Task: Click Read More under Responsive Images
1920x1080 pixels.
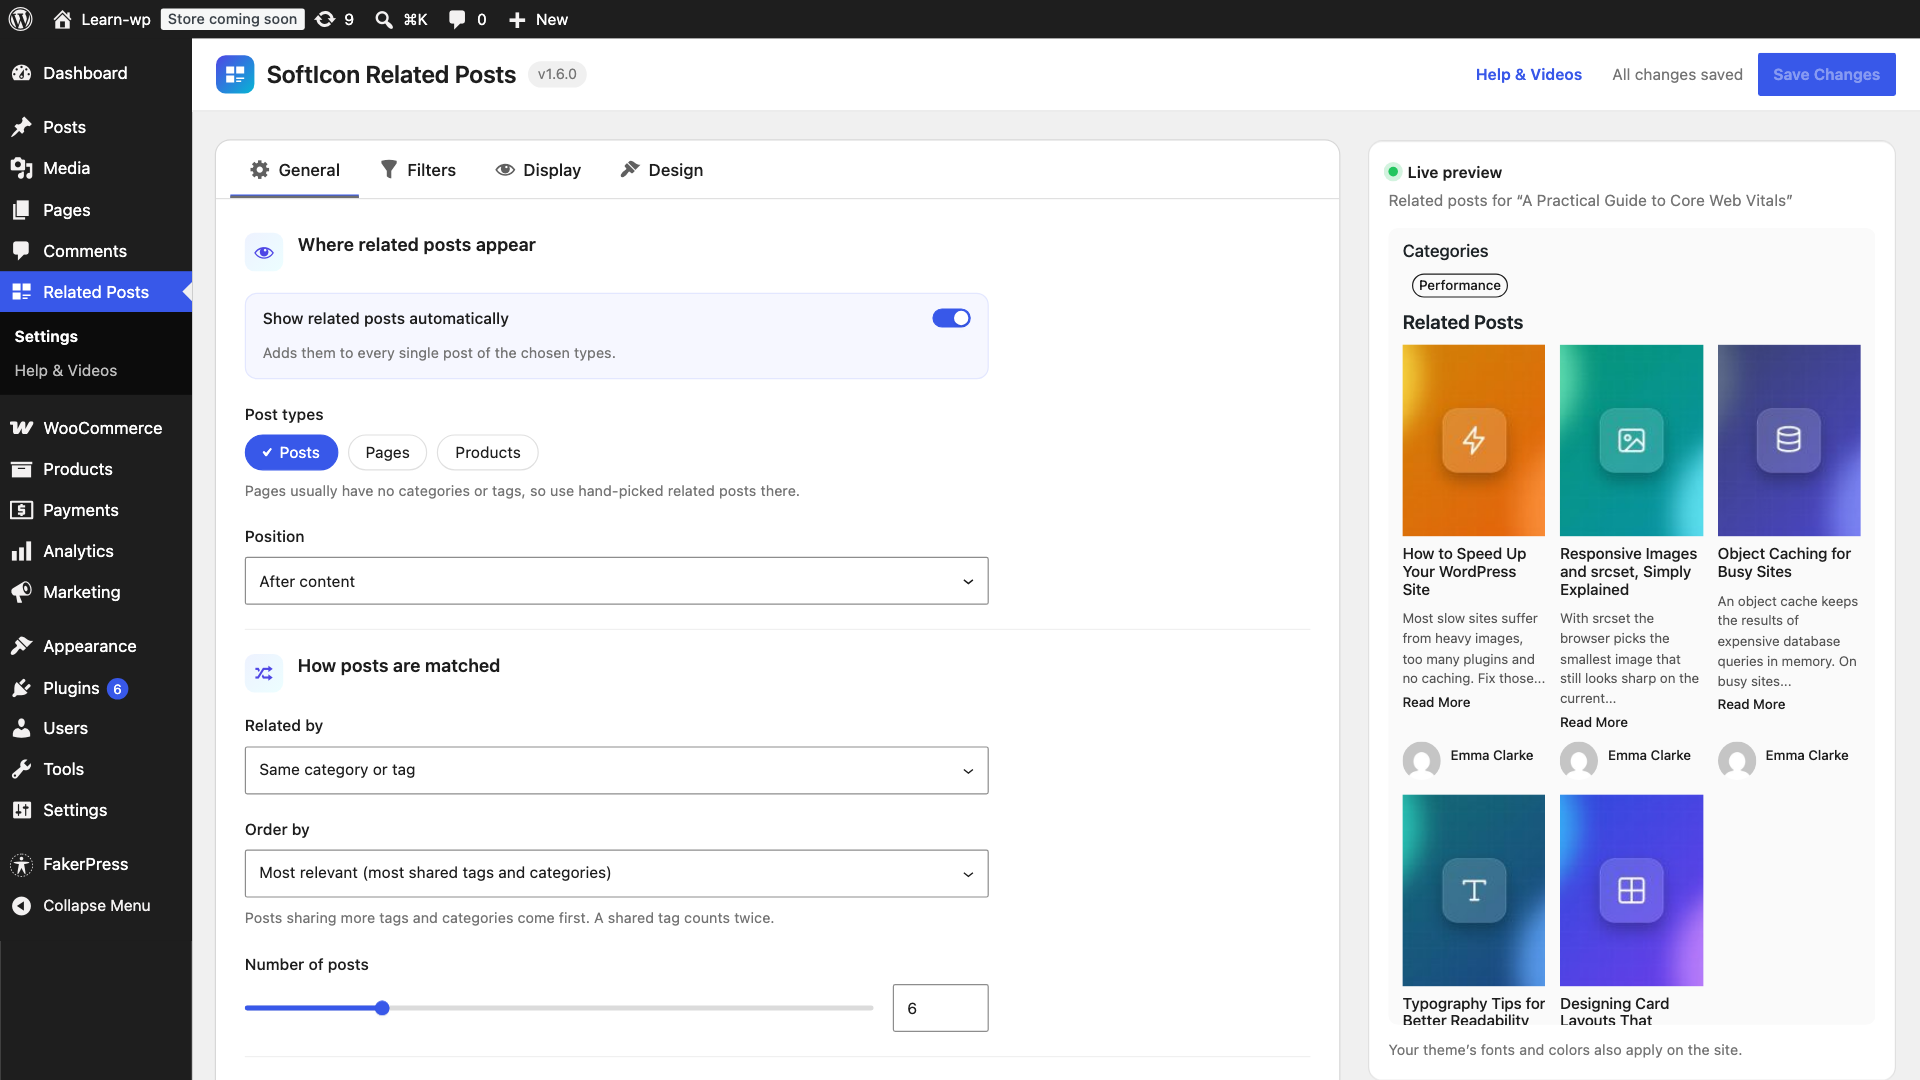Action: tap(1593, 722)
